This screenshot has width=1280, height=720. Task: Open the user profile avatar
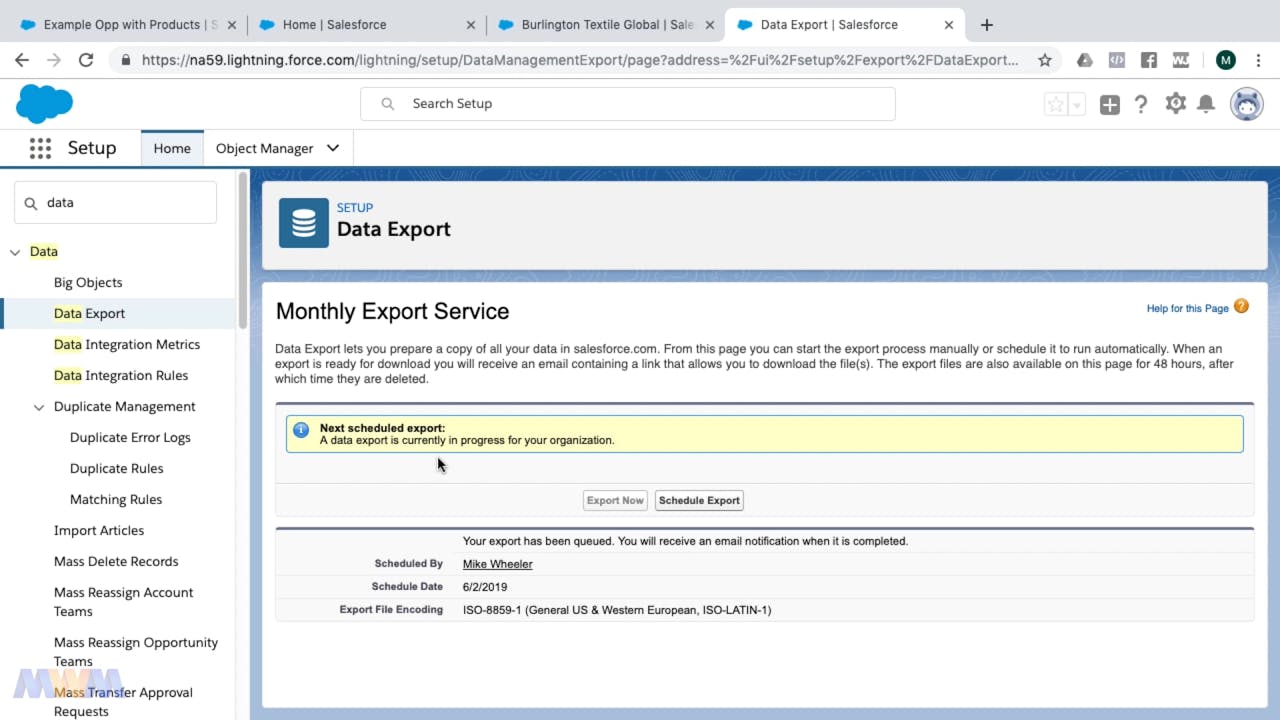click(x=1246, y=104)
